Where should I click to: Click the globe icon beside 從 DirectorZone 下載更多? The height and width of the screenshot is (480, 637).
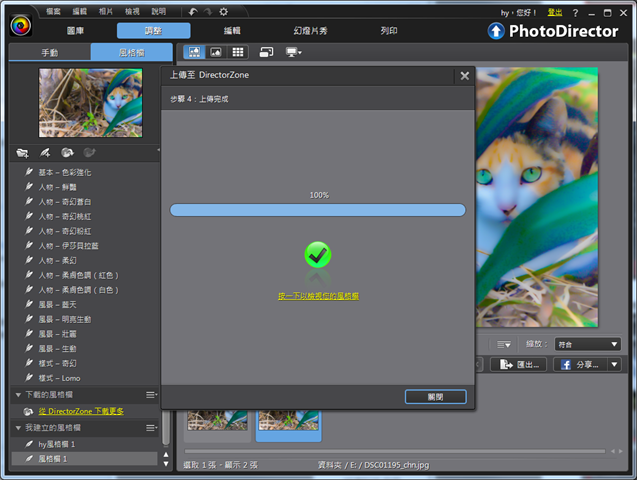[x=28, y=411]
